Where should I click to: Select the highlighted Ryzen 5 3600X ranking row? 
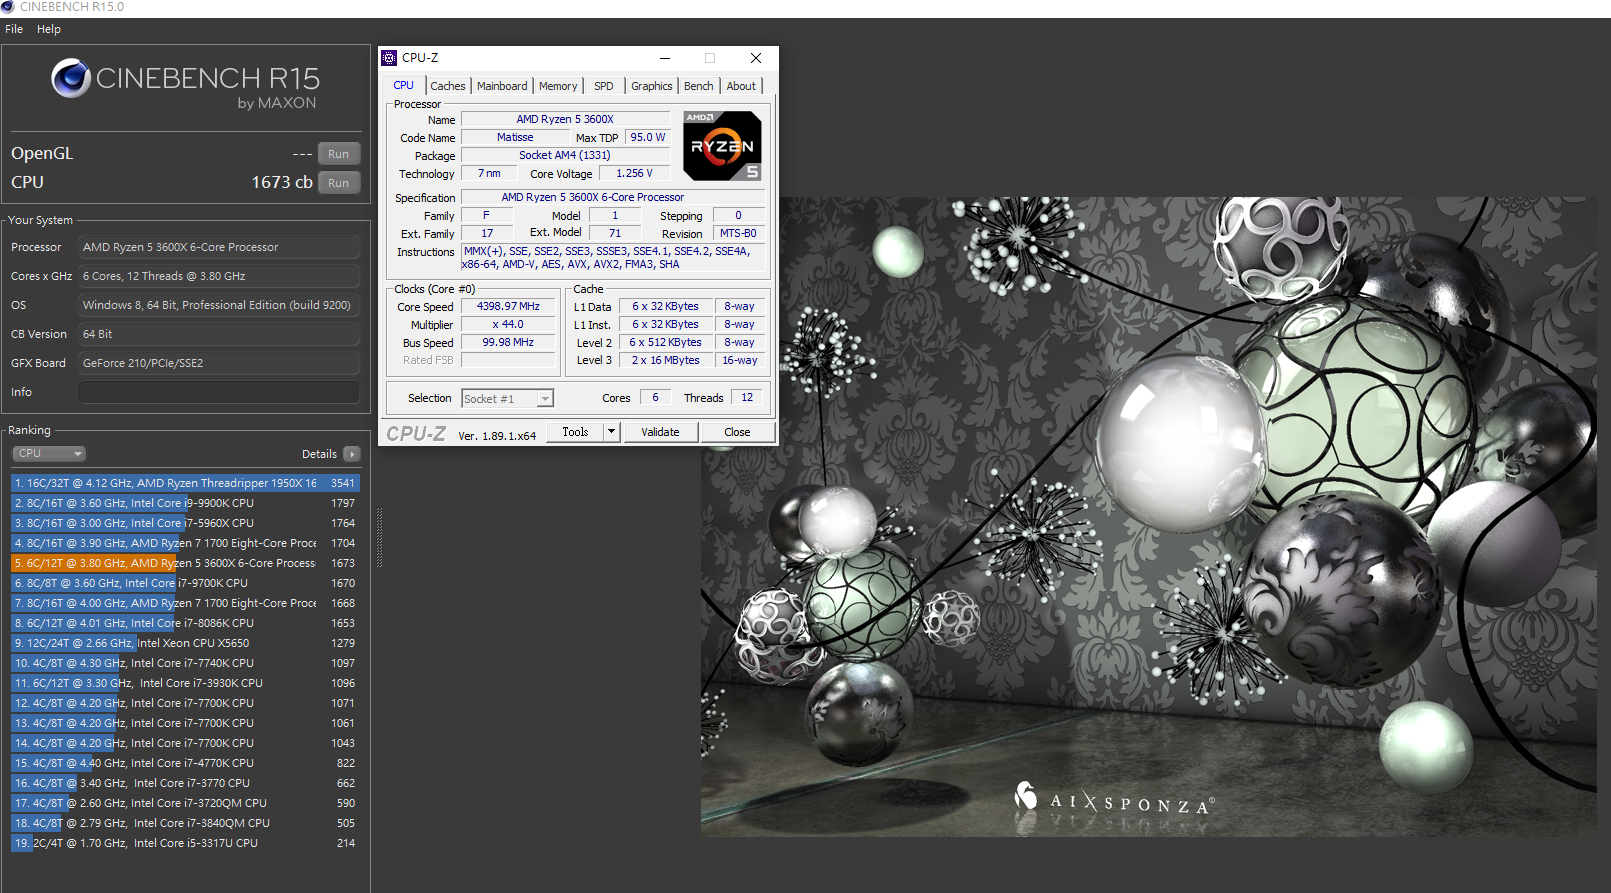(x=185, y=563)
